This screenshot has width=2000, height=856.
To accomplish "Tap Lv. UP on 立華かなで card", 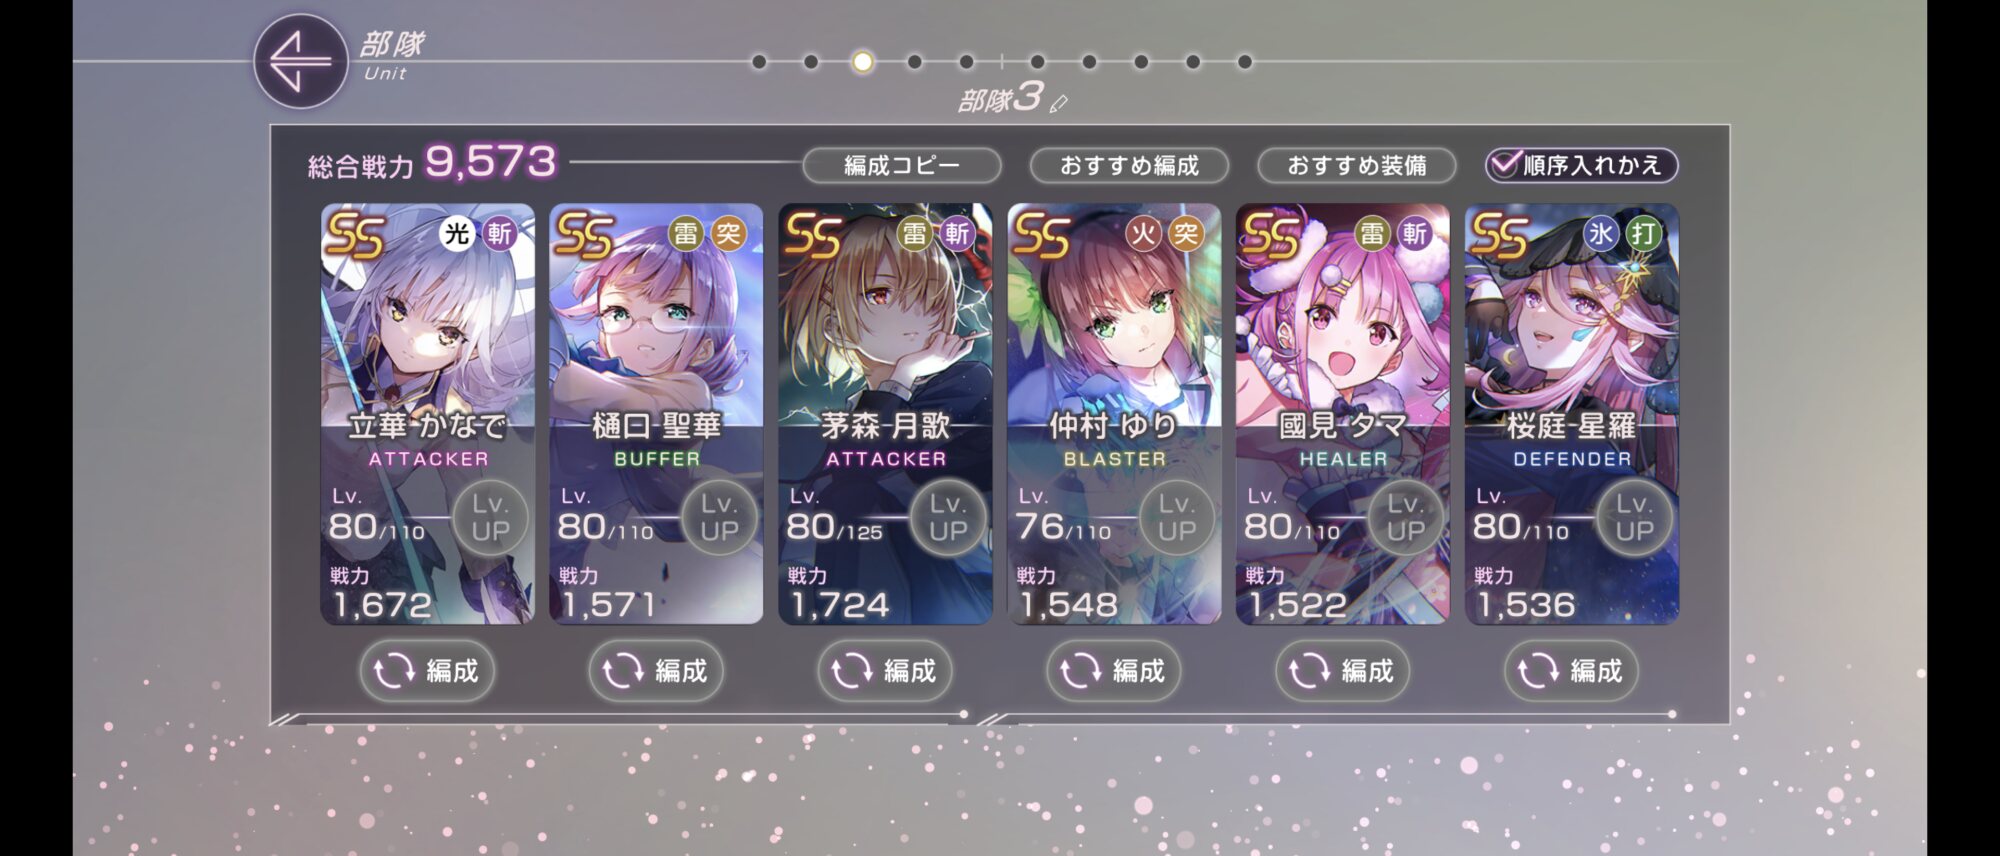I will 490,517.
